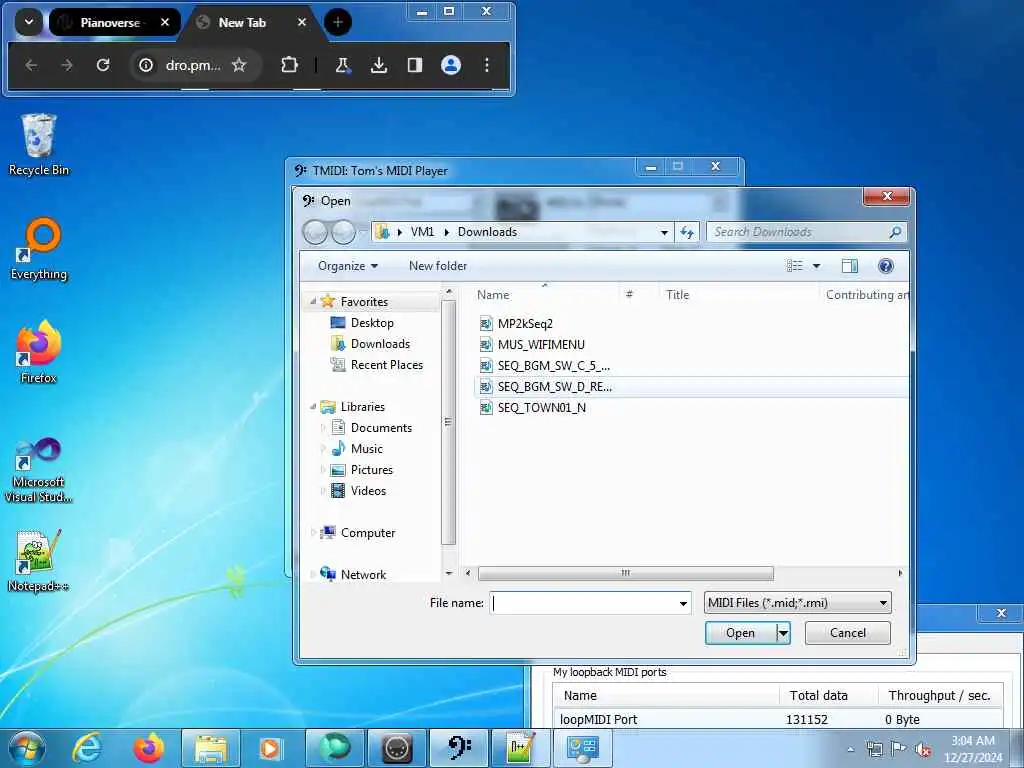Select the SEQ_TOWN01_N file
This screenshot has height=768, width=1024.
click(541, 408)
